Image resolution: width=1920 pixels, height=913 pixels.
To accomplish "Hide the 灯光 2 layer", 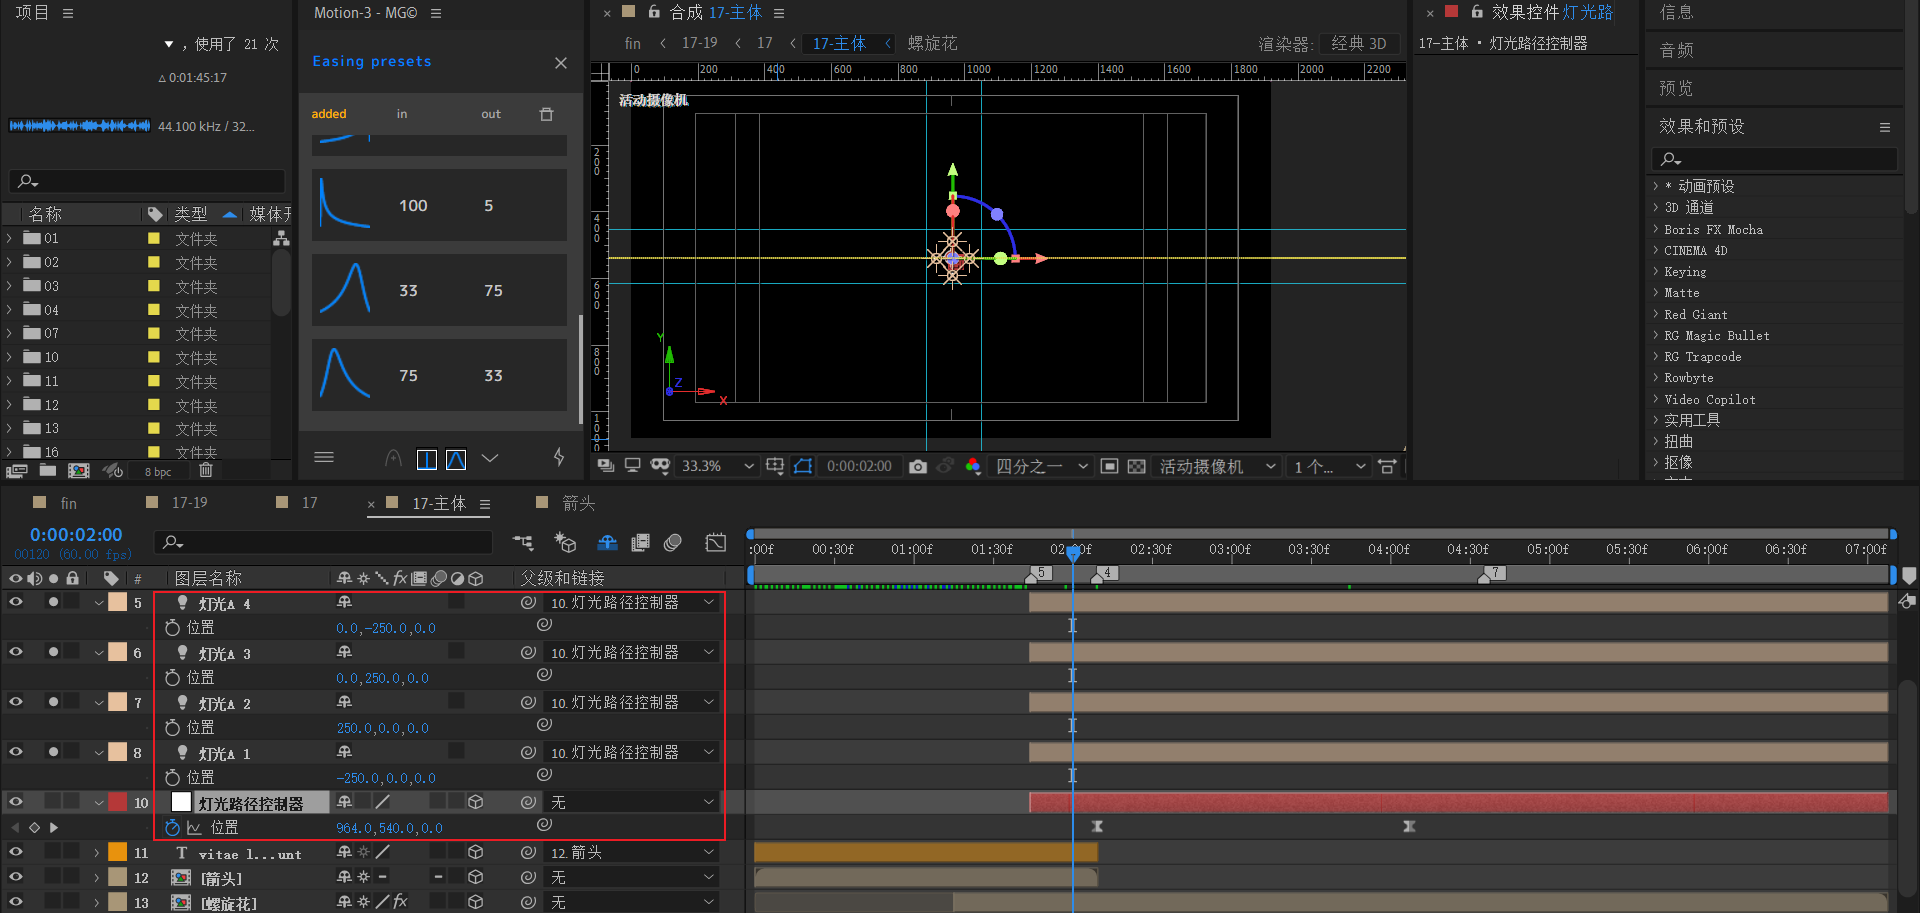I will click(x=16, y=702).
